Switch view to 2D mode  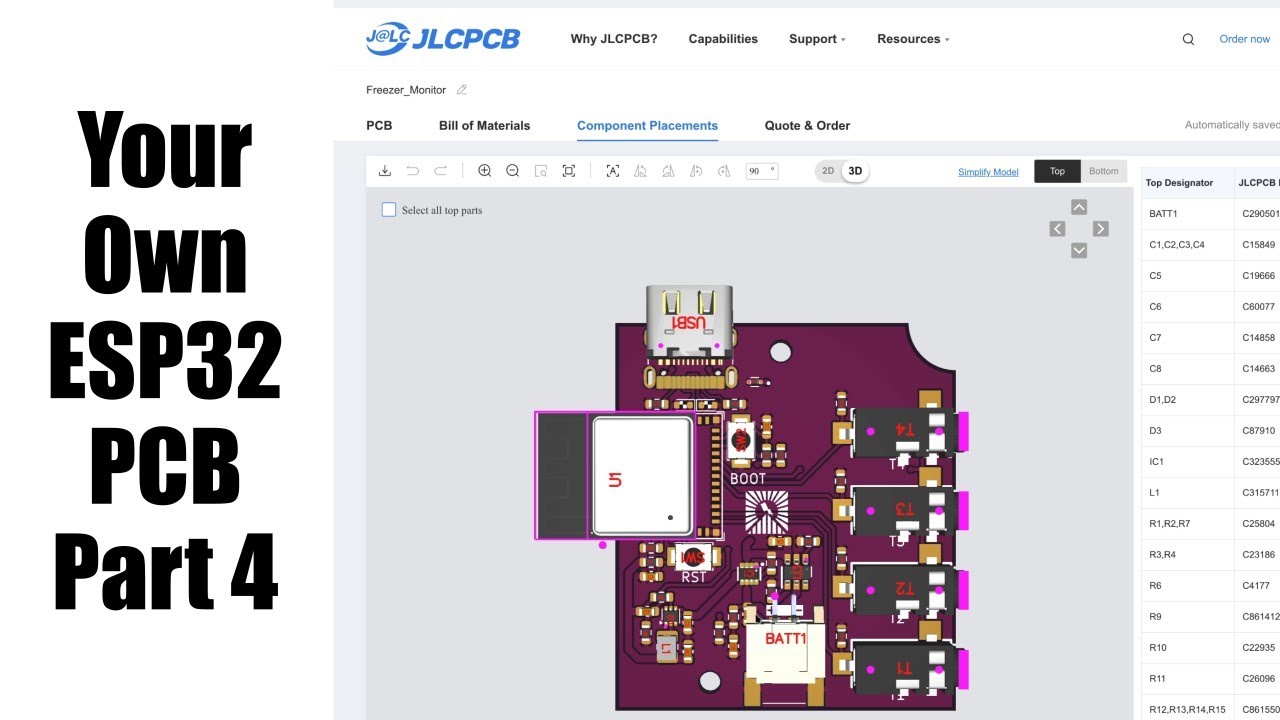point(828,171)
